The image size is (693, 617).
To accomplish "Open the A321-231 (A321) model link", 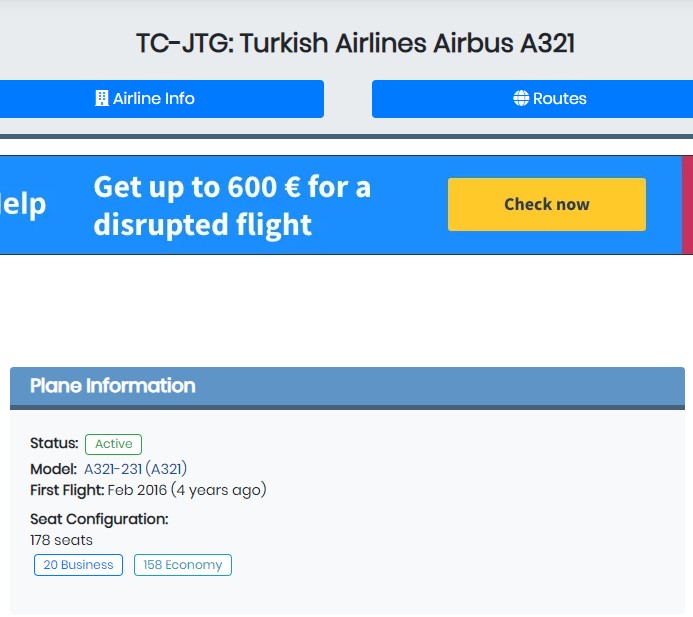I will pyautogui.click(x=135, y=469).
